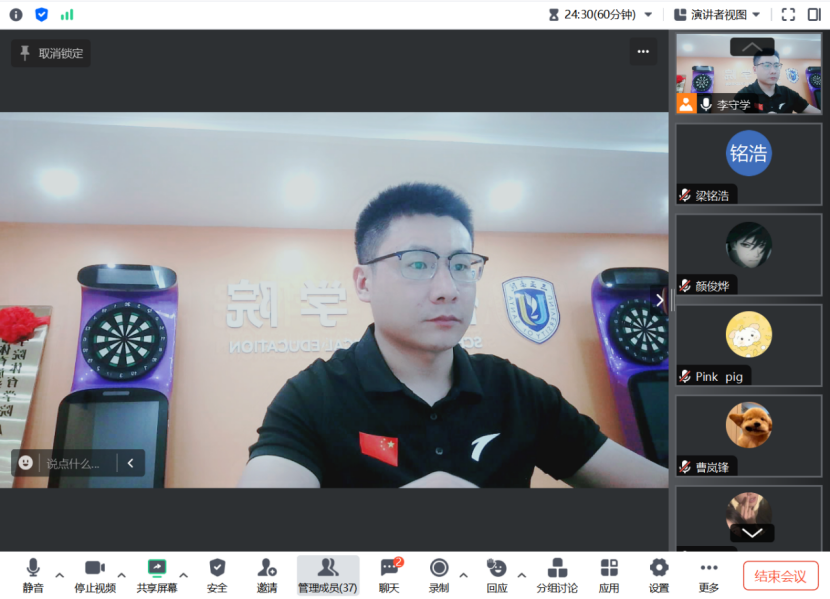Select 梁铭浩 participant thumbnail

pyautogui.click(x=749, y=163)
